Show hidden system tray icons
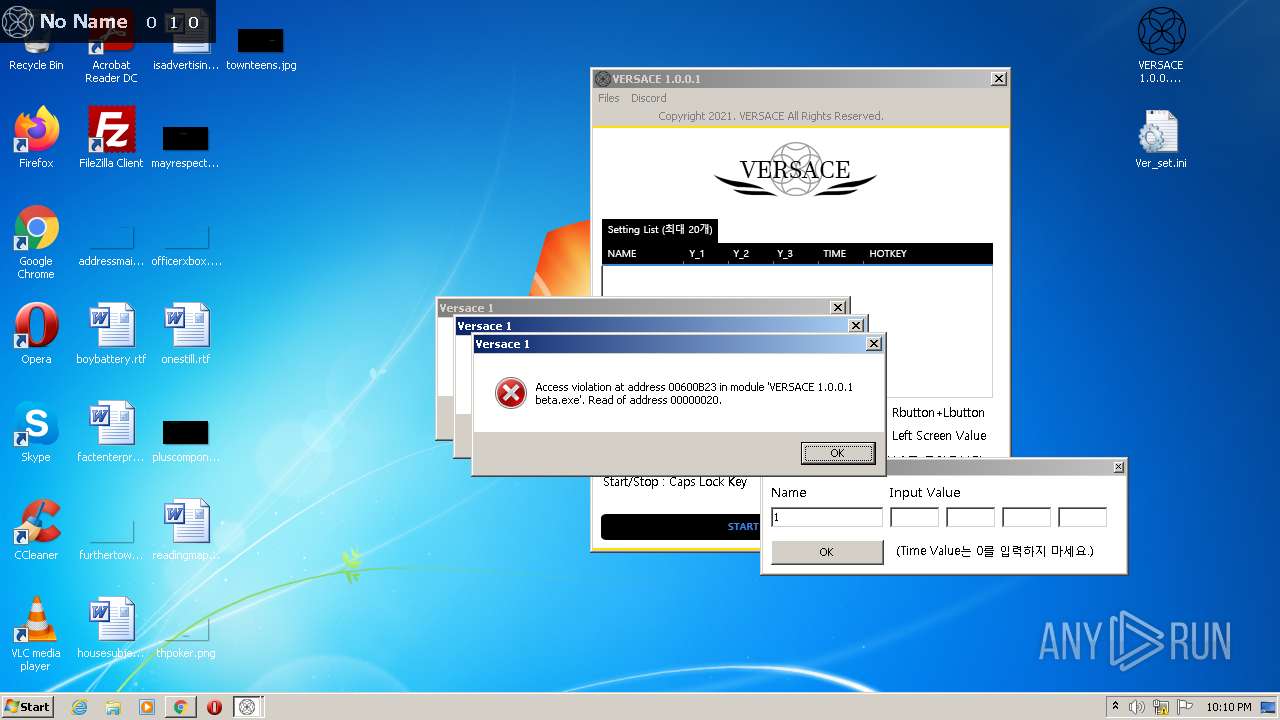Image resolution: width=1280 pixels, height=720 pixels. [1115, 707]
